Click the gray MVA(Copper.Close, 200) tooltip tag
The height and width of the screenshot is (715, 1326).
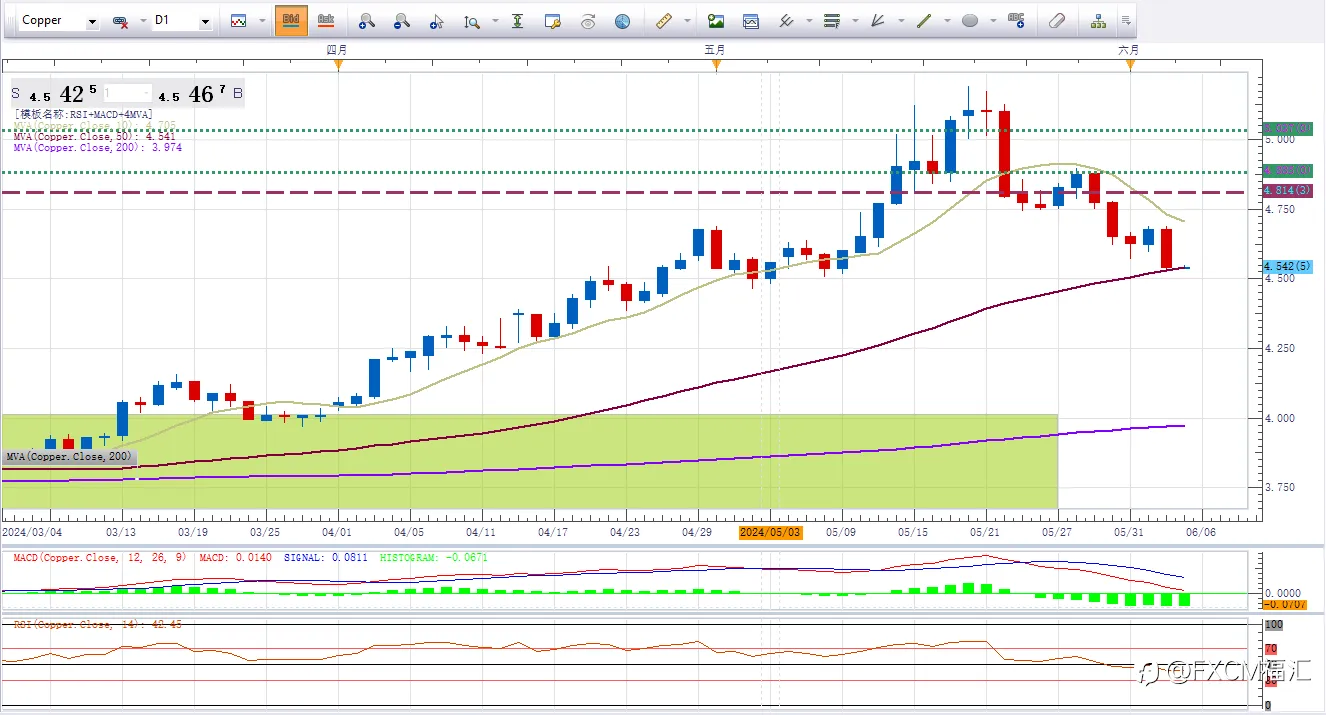70,457
